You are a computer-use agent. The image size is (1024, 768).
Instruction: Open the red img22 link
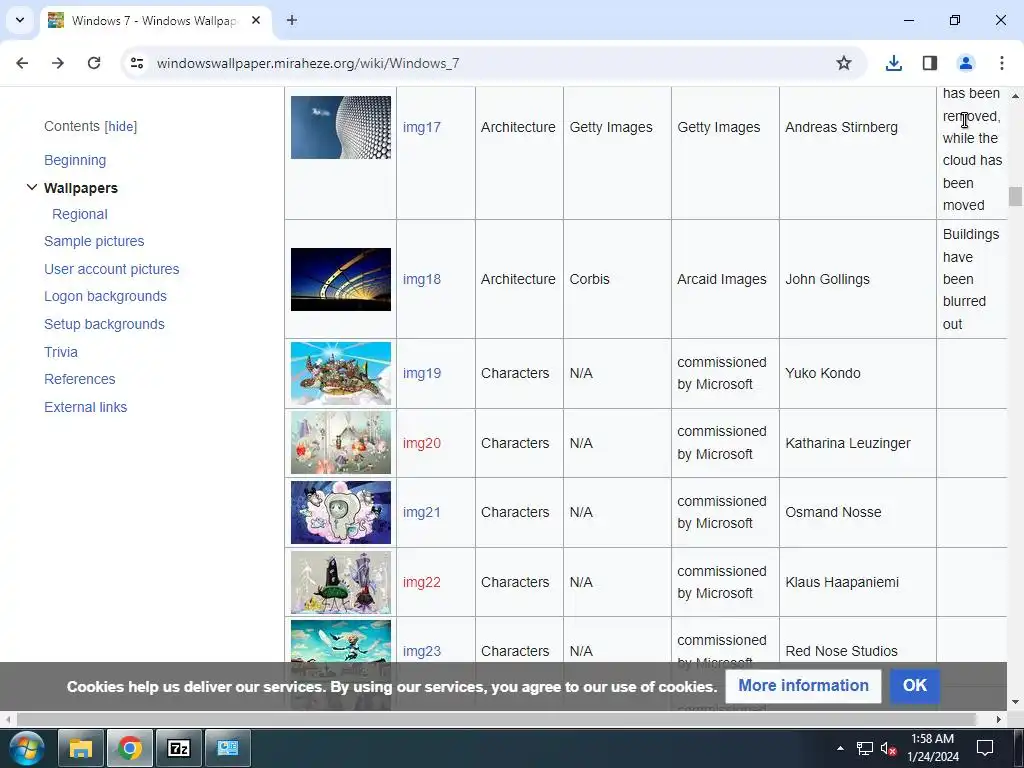(421, 582)
